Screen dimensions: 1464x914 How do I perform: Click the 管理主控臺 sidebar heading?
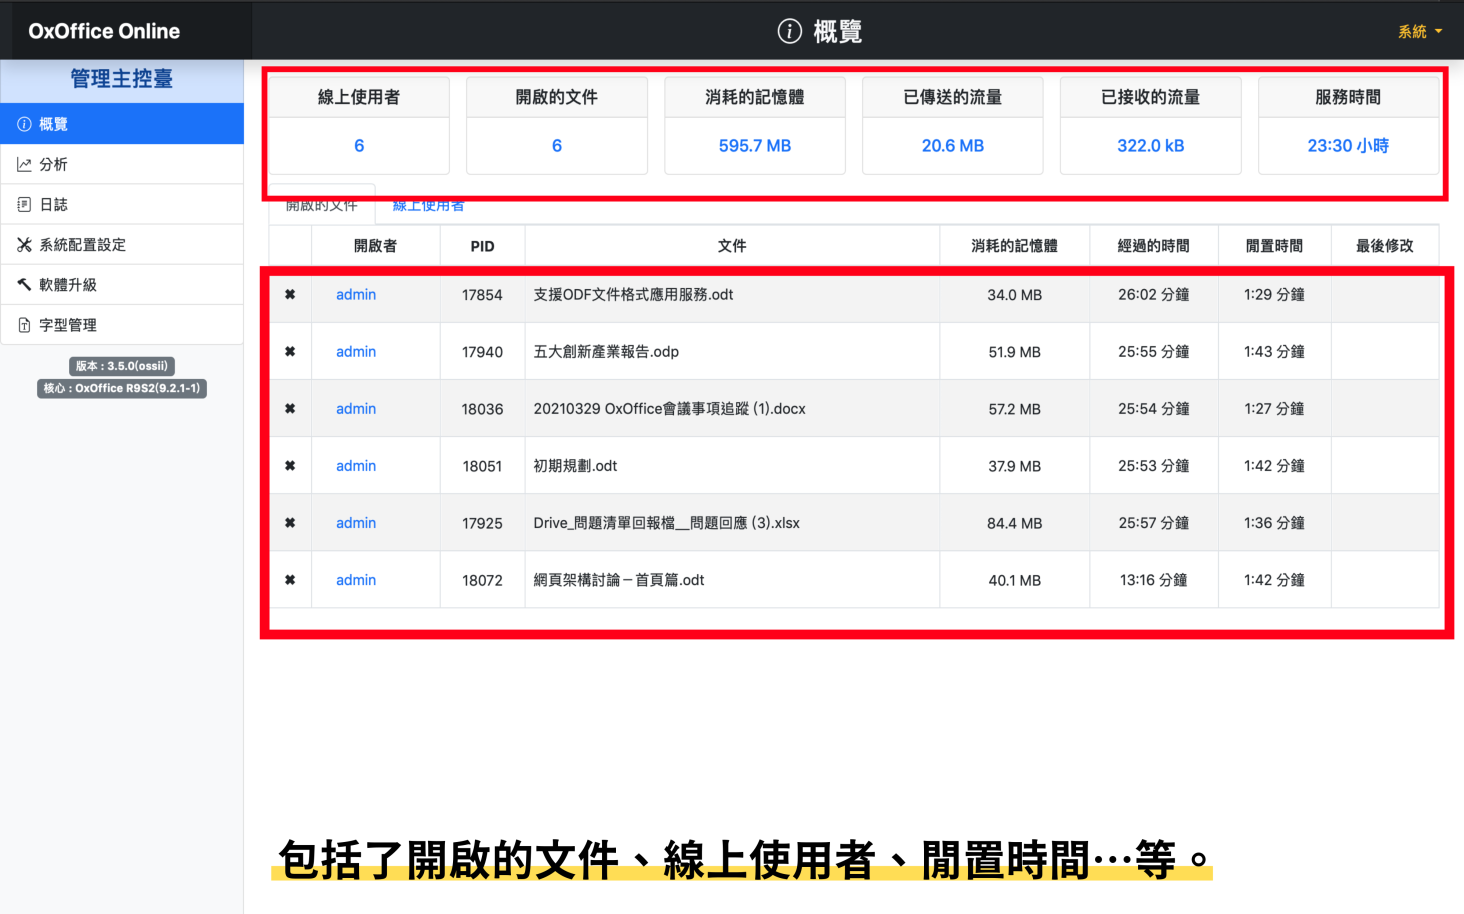(121, 79)
